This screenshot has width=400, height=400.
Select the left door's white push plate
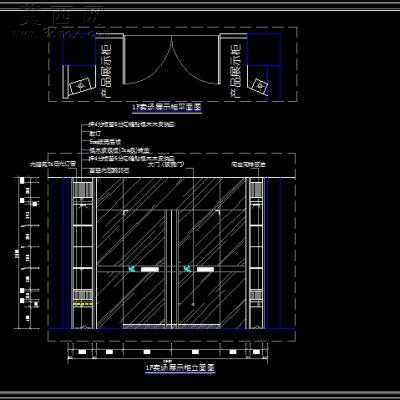150,269
